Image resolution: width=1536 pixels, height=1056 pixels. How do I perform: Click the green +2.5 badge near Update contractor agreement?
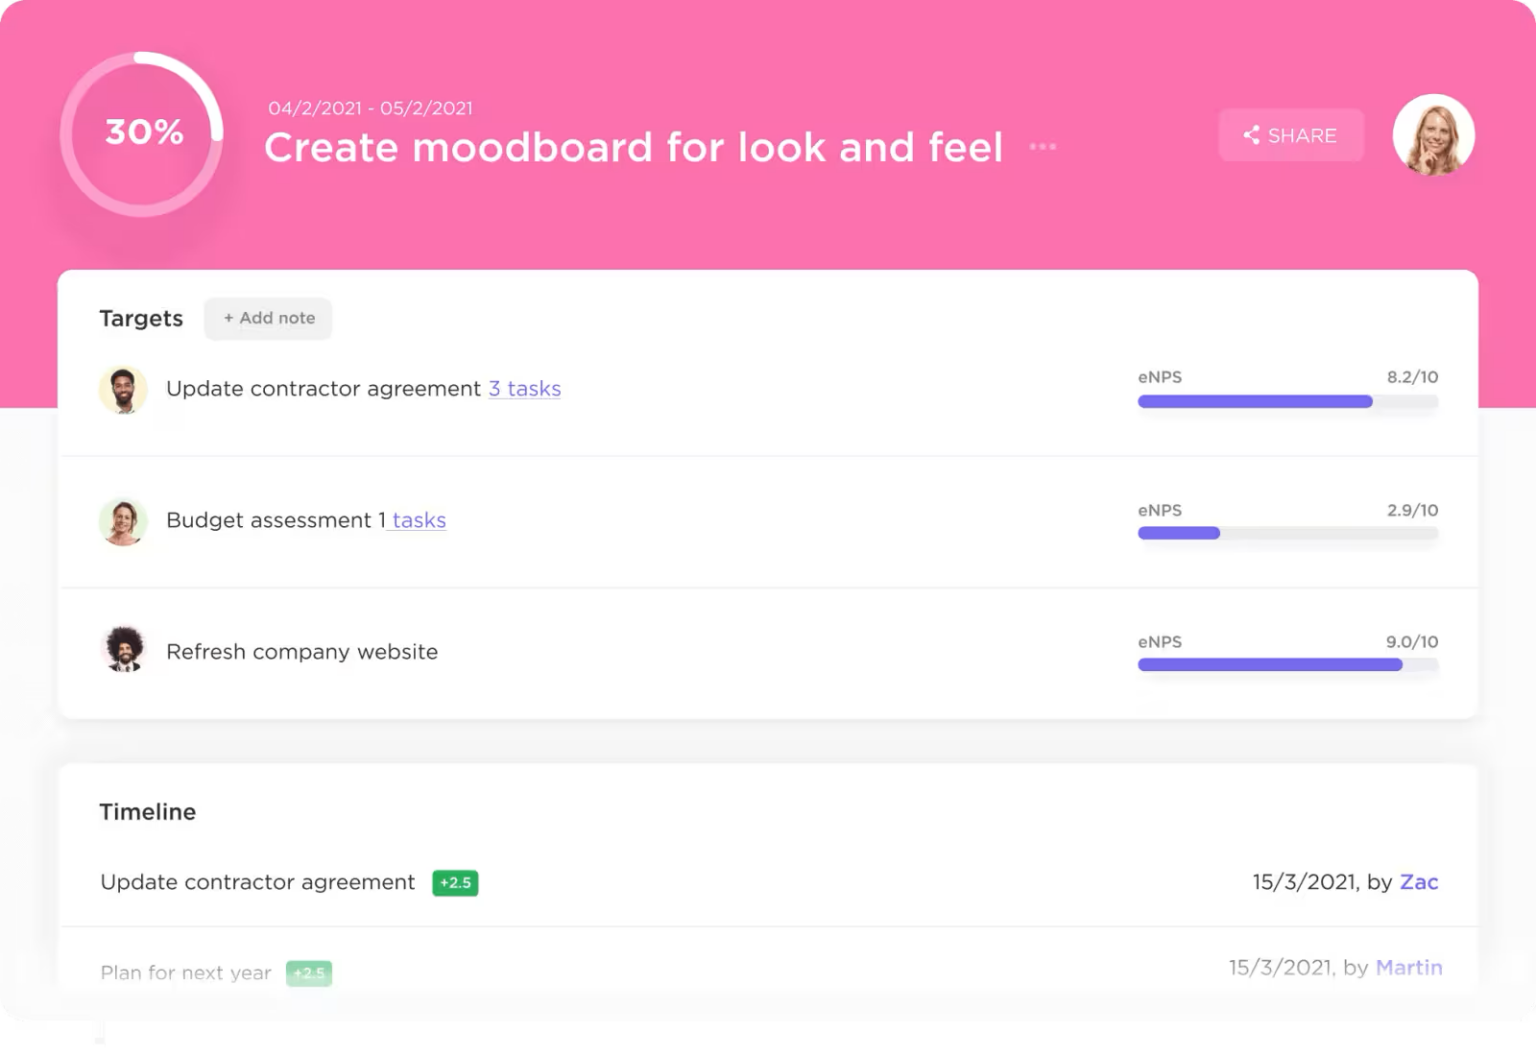tap(455, 883)
